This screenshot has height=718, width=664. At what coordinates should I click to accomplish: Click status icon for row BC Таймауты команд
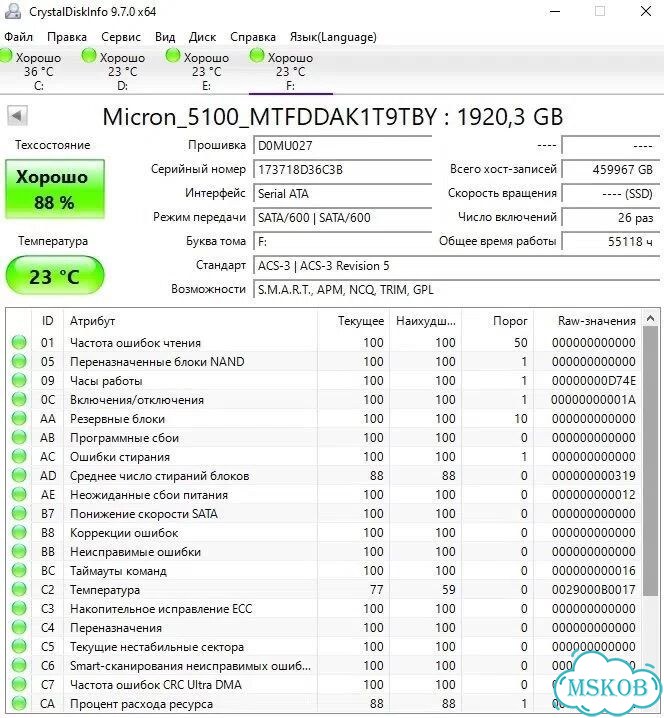pyautogui.click(x=19, y=571)
